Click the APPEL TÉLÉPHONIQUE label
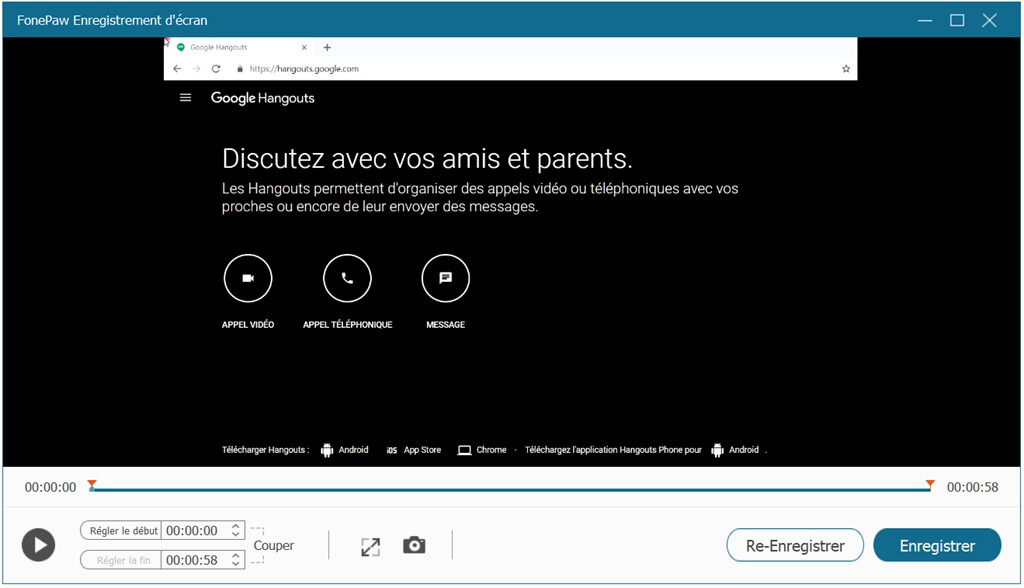Image resolution: width=1024 pixels, height=588 pixels. click(347, 325)
